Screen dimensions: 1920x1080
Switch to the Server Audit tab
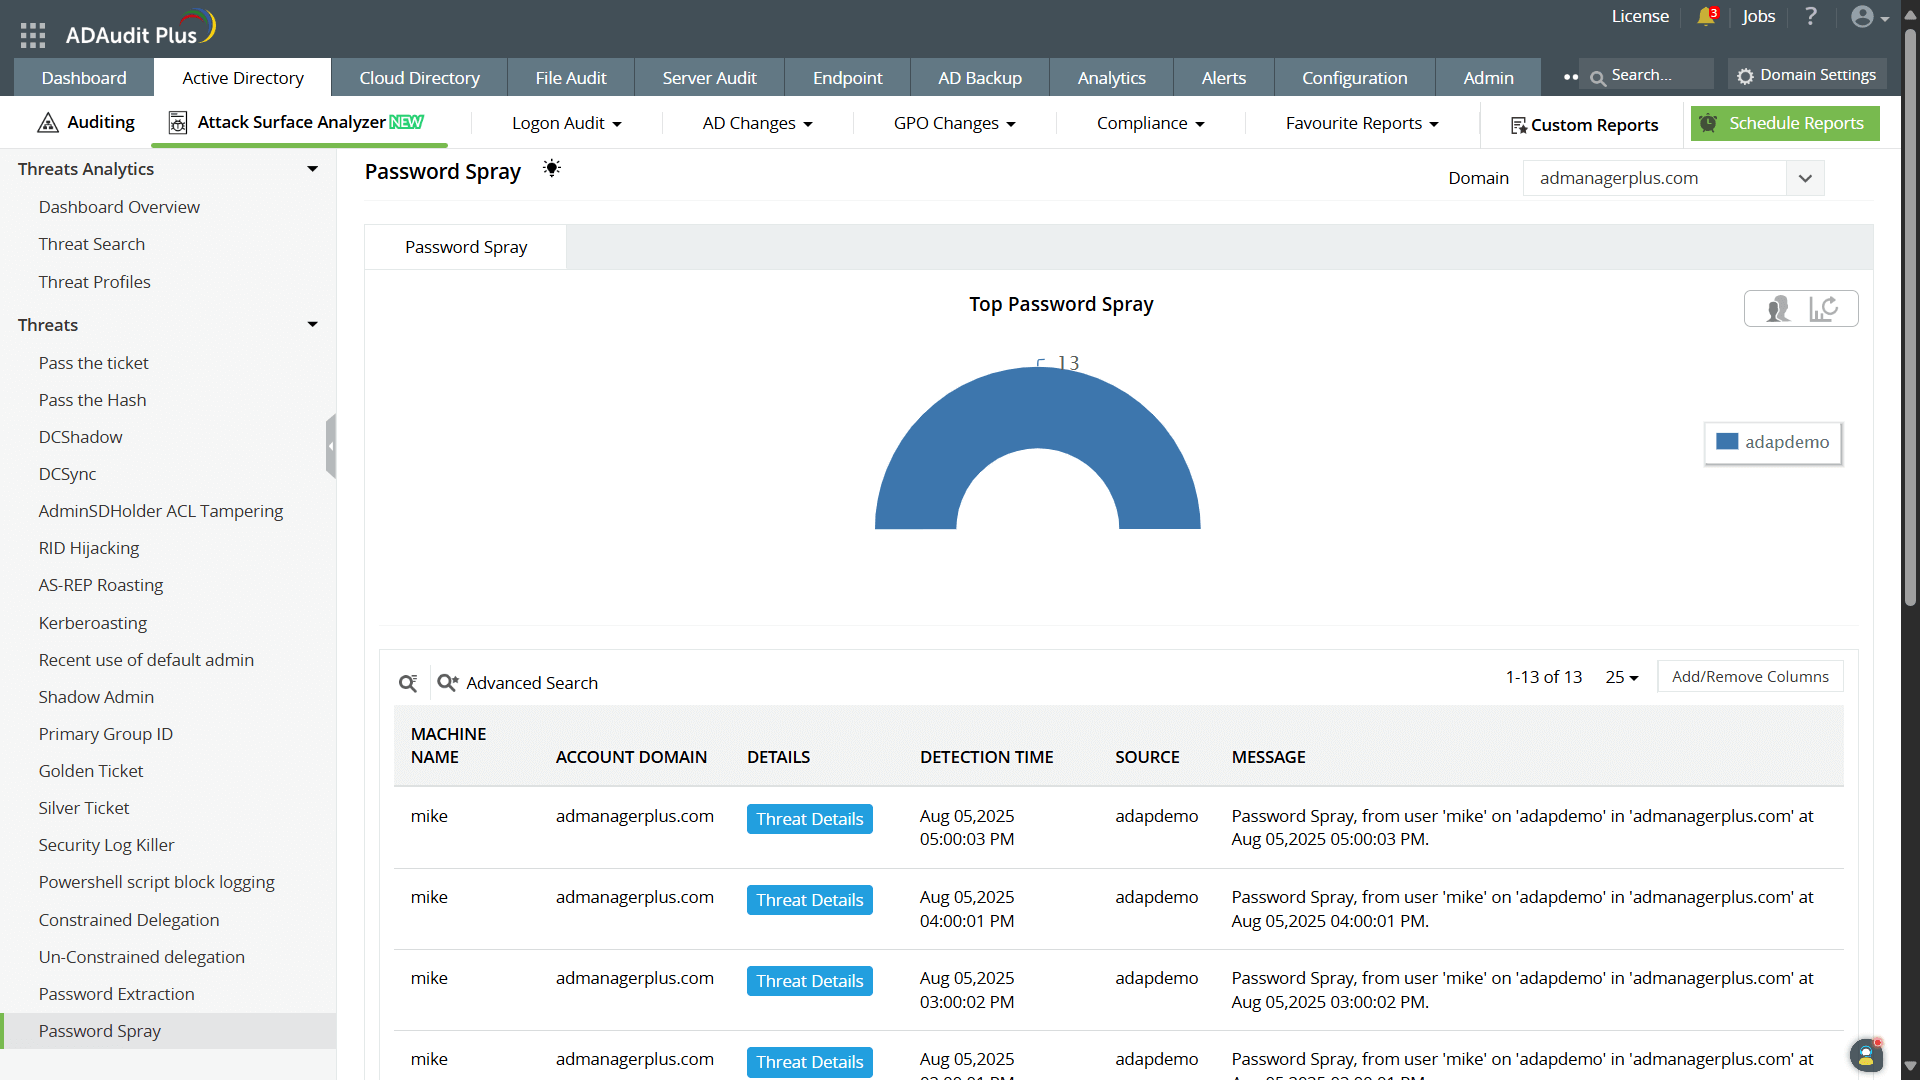(709, 78)
